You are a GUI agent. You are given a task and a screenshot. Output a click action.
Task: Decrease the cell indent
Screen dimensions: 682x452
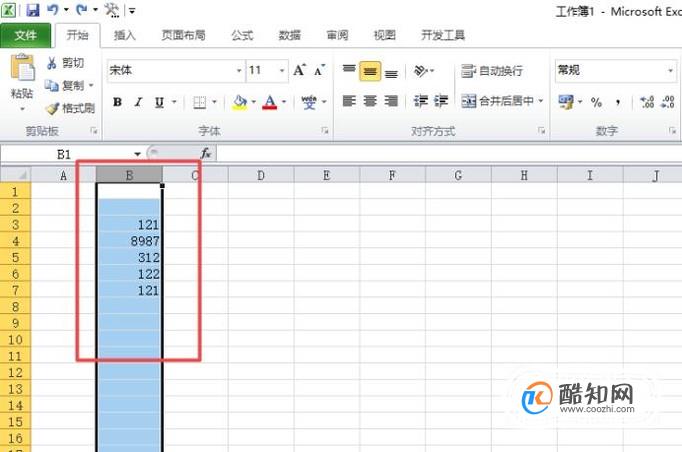click(421, 101)
